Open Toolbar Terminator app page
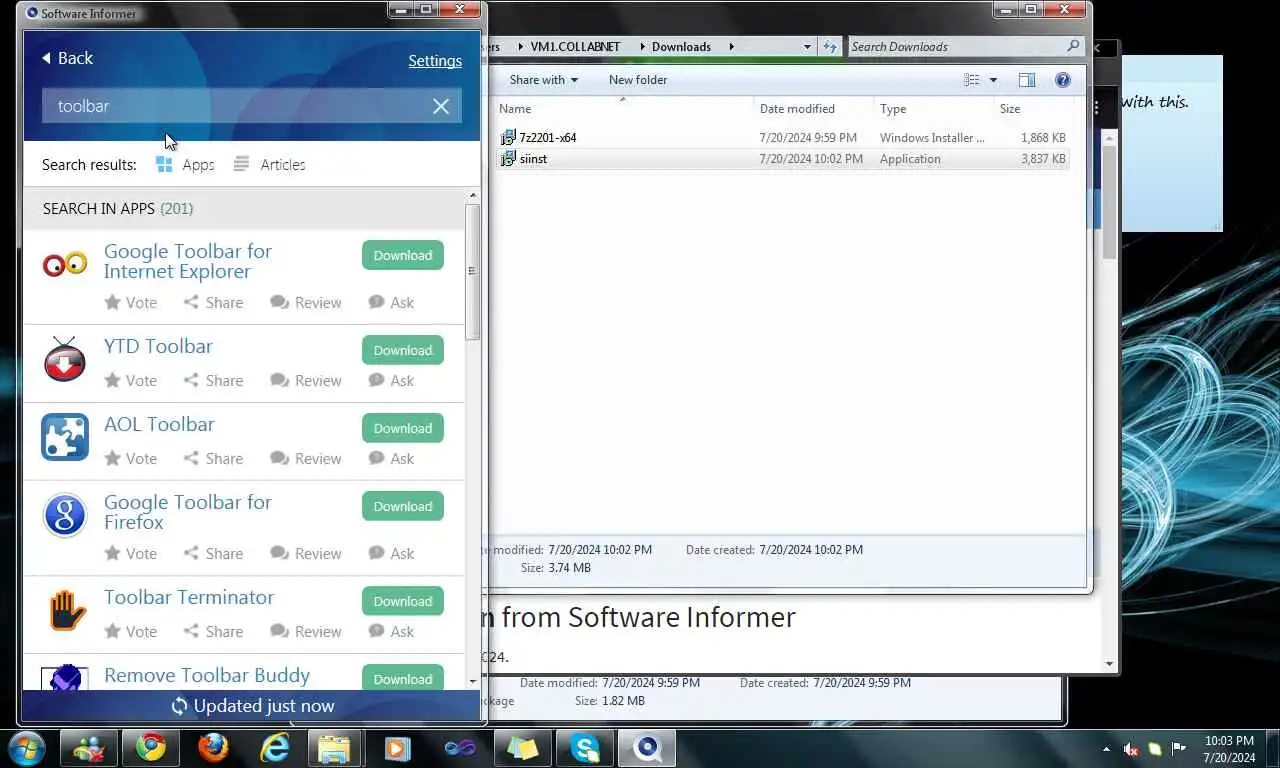 [x=189, y=597]
